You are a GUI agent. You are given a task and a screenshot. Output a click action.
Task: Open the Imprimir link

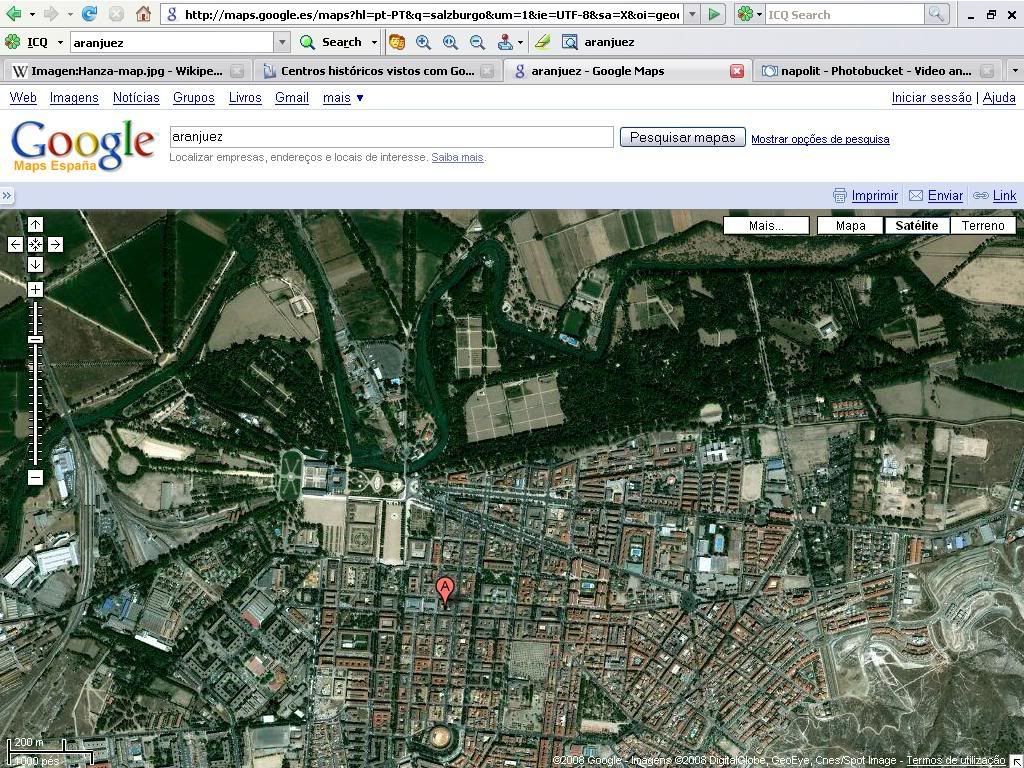(x=874, y=196)
